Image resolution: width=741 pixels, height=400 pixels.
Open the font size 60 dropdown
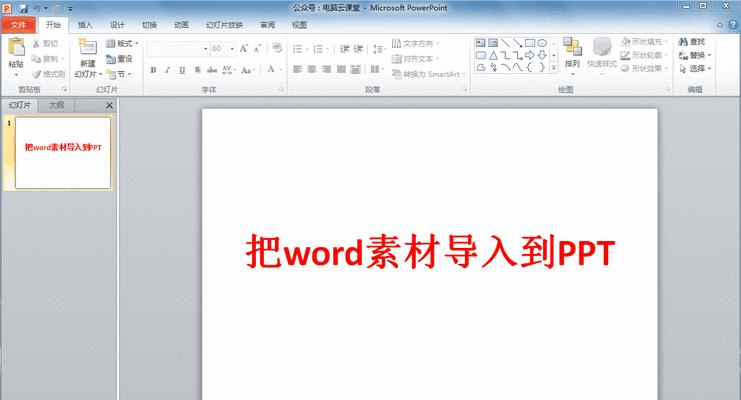232,49
